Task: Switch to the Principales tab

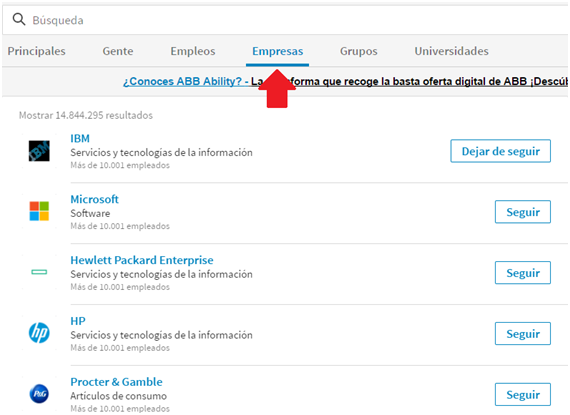Action: coord(37,51)
